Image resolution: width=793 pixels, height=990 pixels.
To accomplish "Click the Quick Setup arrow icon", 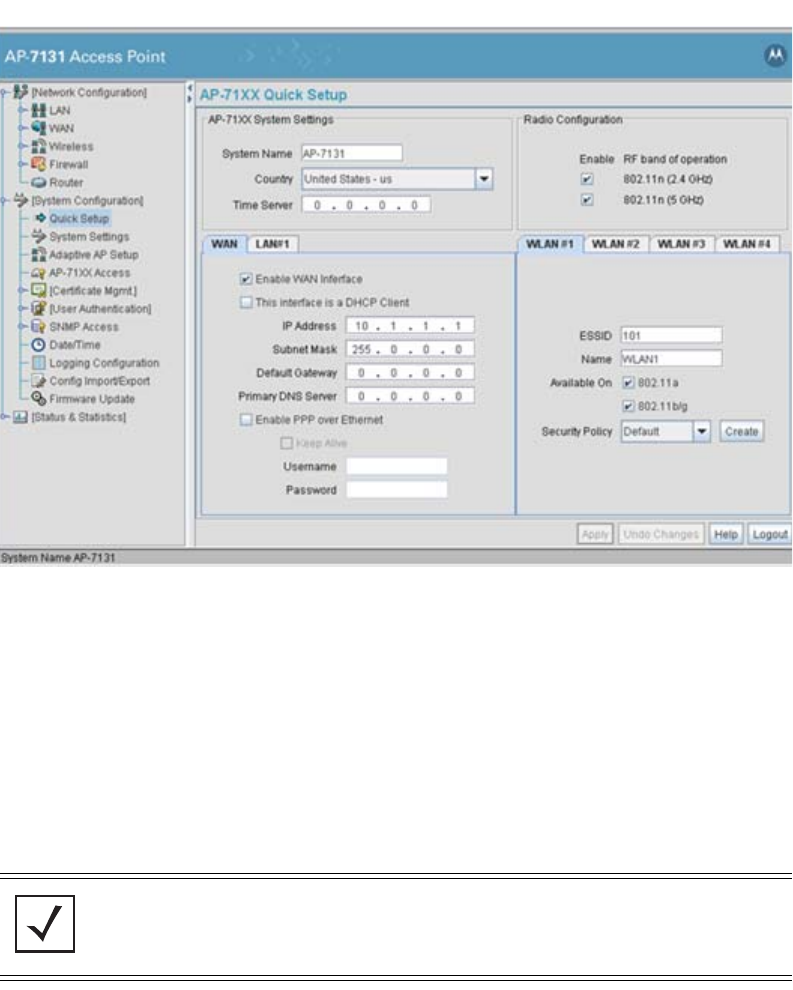I will pos(40,218).
